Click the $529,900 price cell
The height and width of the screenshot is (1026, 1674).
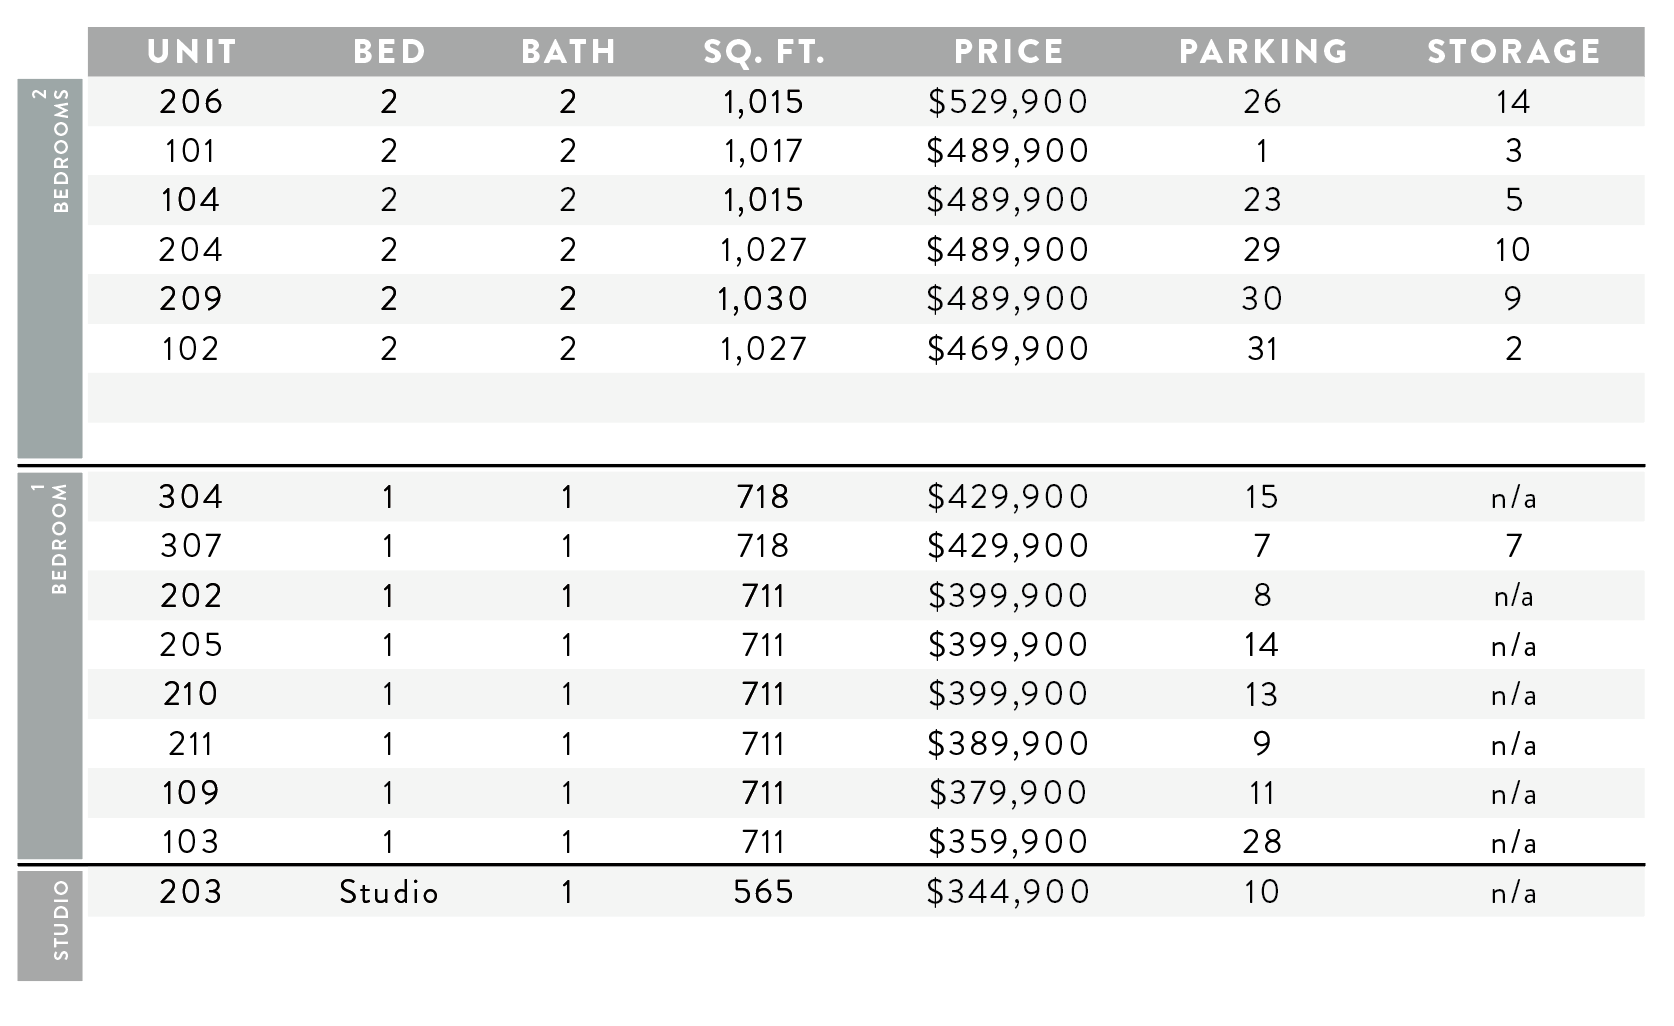point(1008,102)
